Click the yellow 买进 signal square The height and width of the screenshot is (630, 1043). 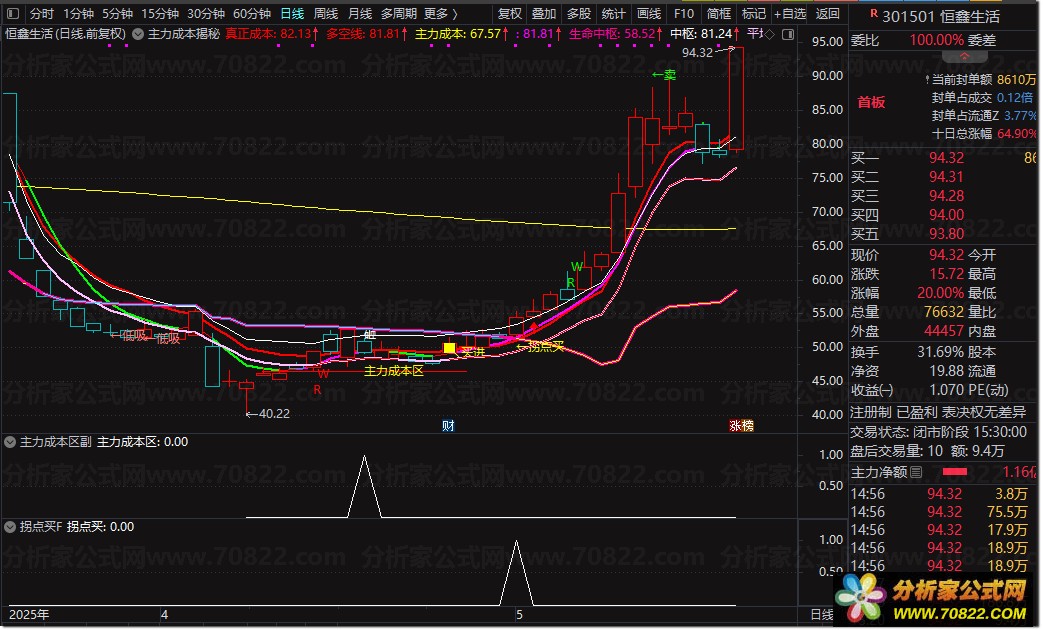[449, 348]
